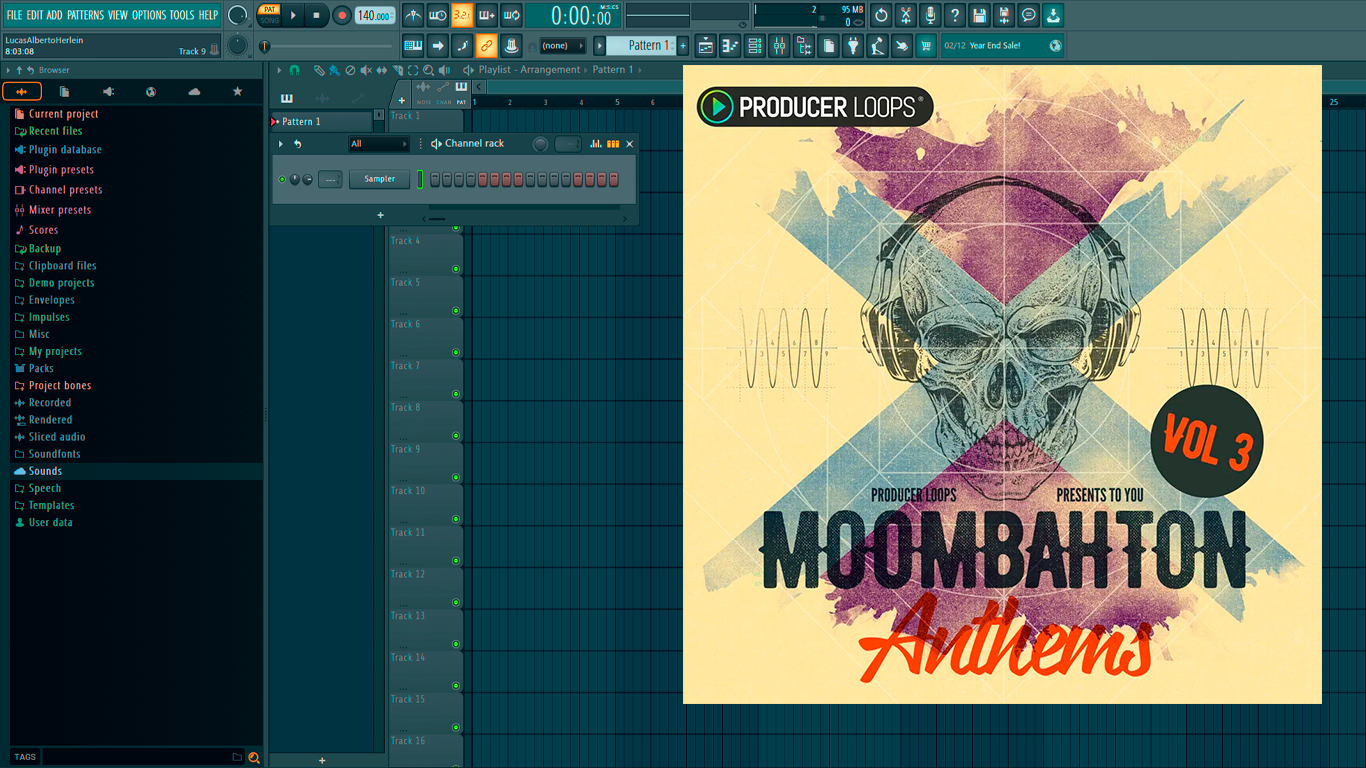Toggle the metronome icon

click(x=413, y=15)
